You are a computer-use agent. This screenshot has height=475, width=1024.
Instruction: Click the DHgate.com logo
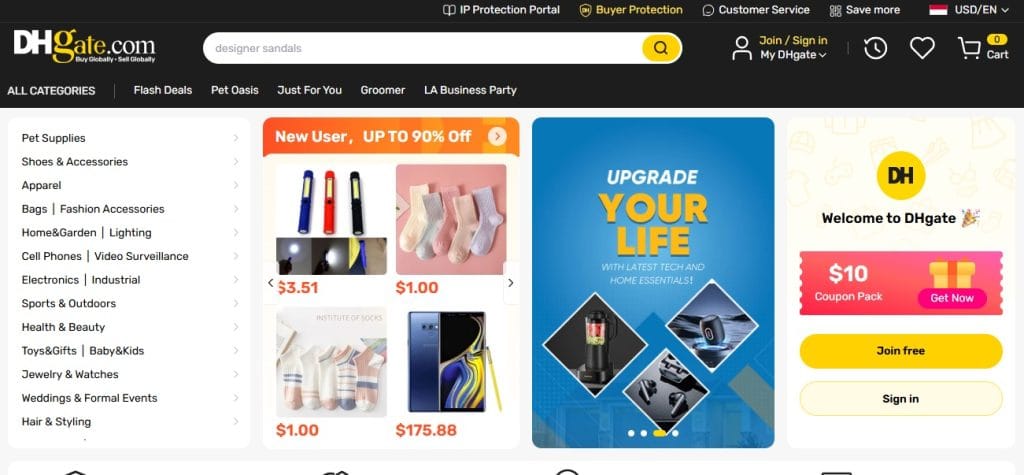[x=84, y=46]
